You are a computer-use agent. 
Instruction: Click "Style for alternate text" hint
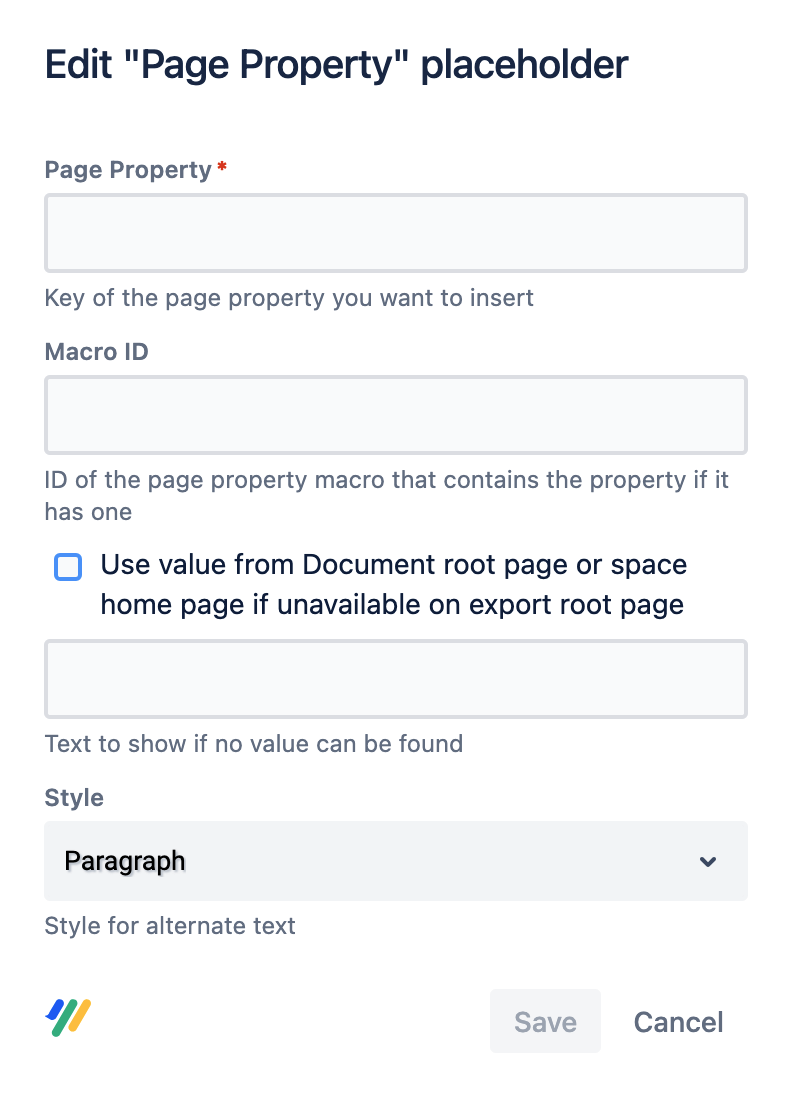170,926
